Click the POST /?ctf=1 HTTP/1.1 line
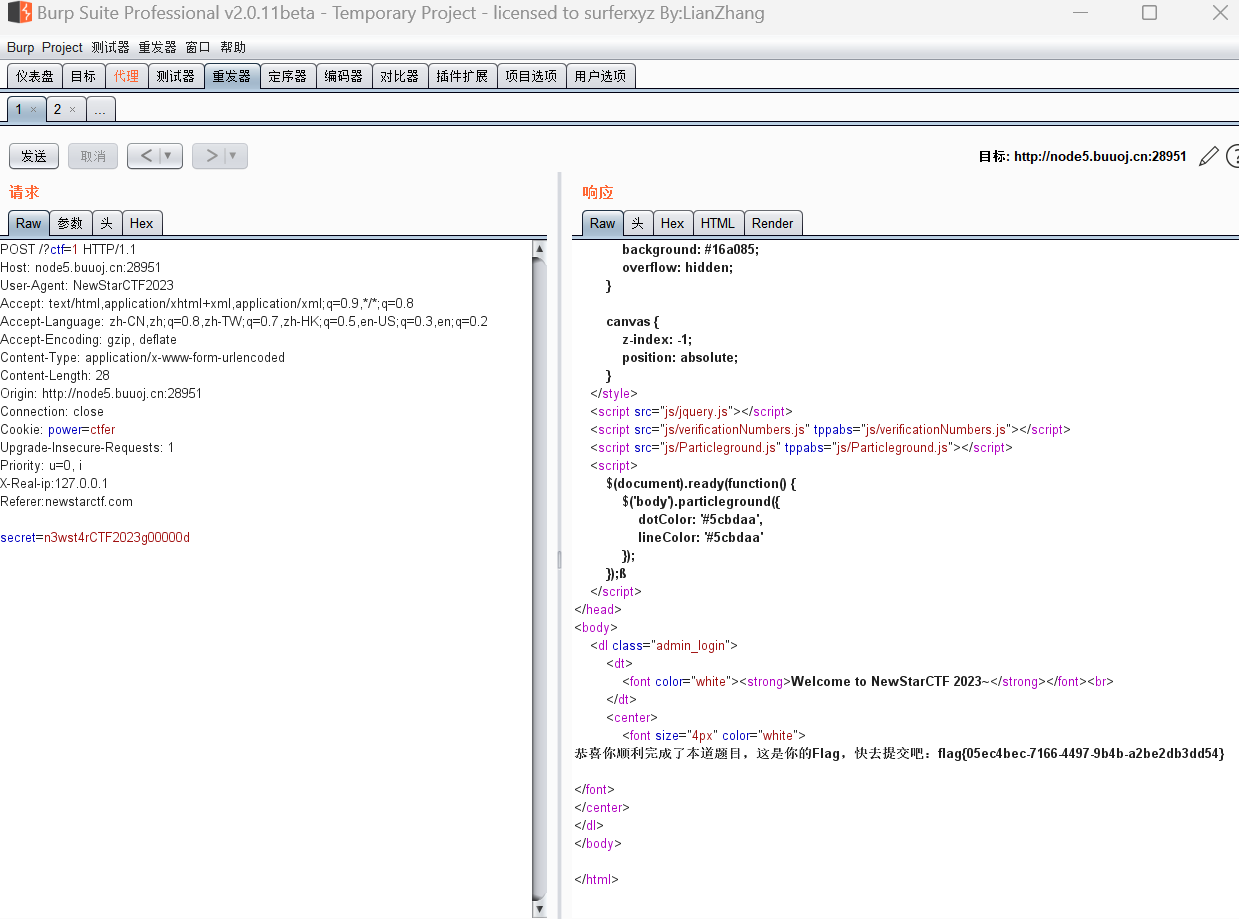Viewport: 1239px width, 919px height. [x=68, y=249]
